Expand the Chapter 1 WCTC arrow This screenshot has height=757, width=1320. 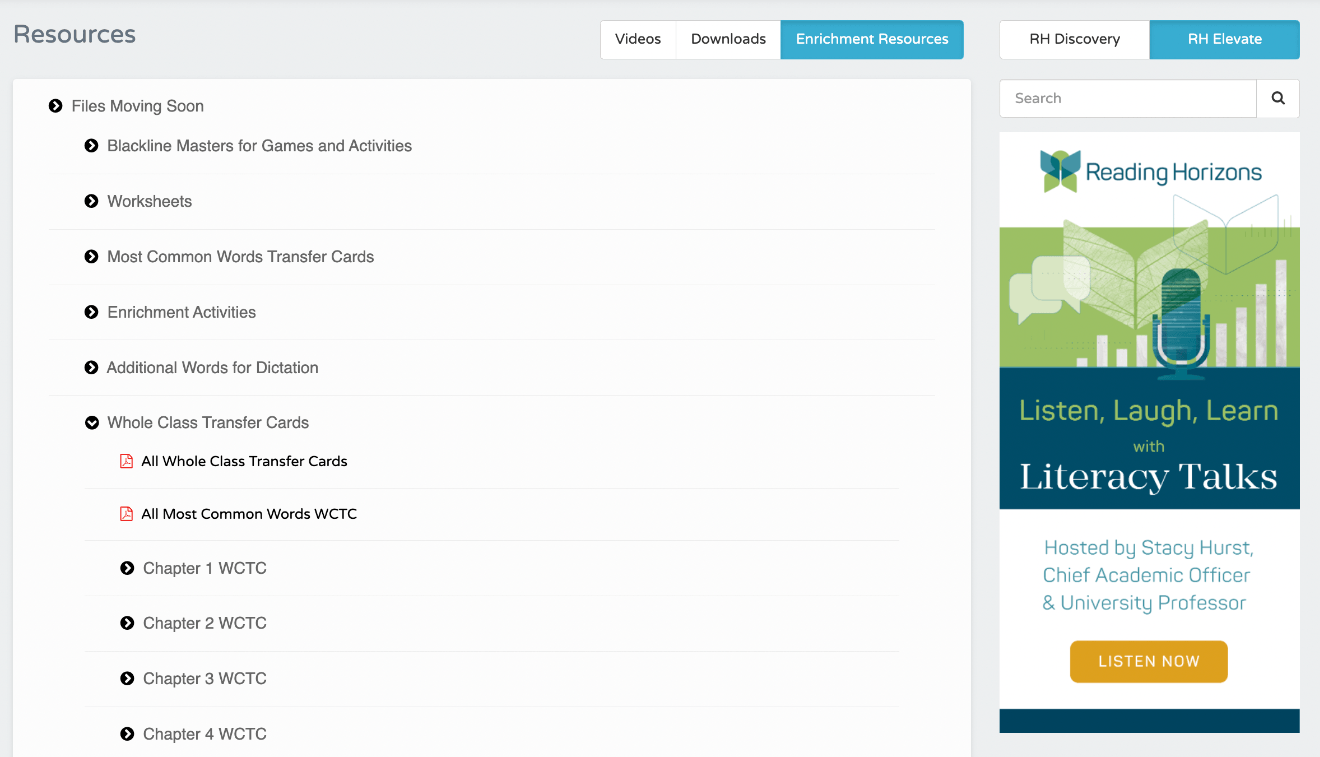point(127,568)
